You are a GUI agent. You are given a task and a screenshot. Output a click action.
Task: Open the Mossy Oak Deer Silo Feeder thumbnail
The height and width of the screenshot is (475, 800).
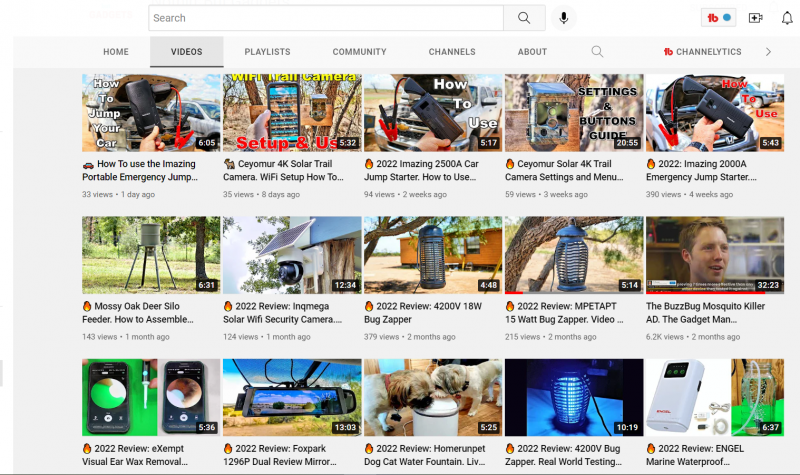(151, 255)
